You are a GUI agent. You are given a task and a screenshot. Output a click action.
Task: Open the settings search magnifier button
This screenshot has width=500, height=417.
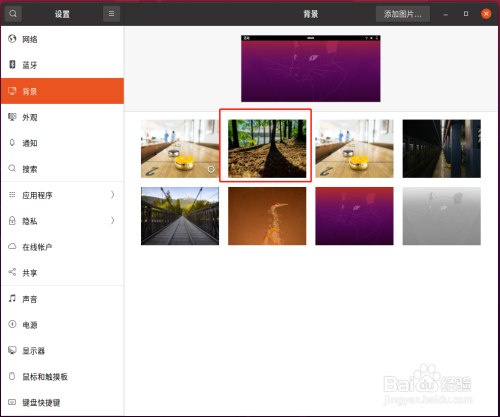click(x=13, y=14)
